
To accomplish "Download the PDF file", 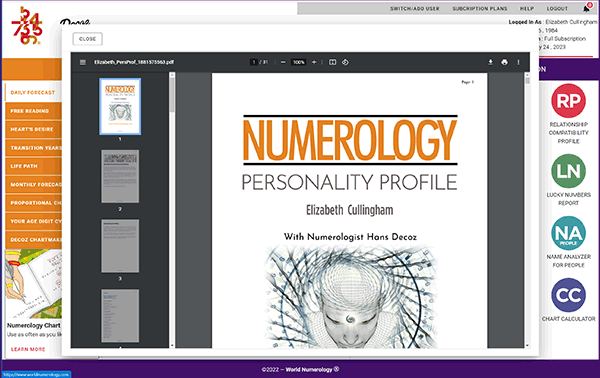I will (x=490, y=62).
